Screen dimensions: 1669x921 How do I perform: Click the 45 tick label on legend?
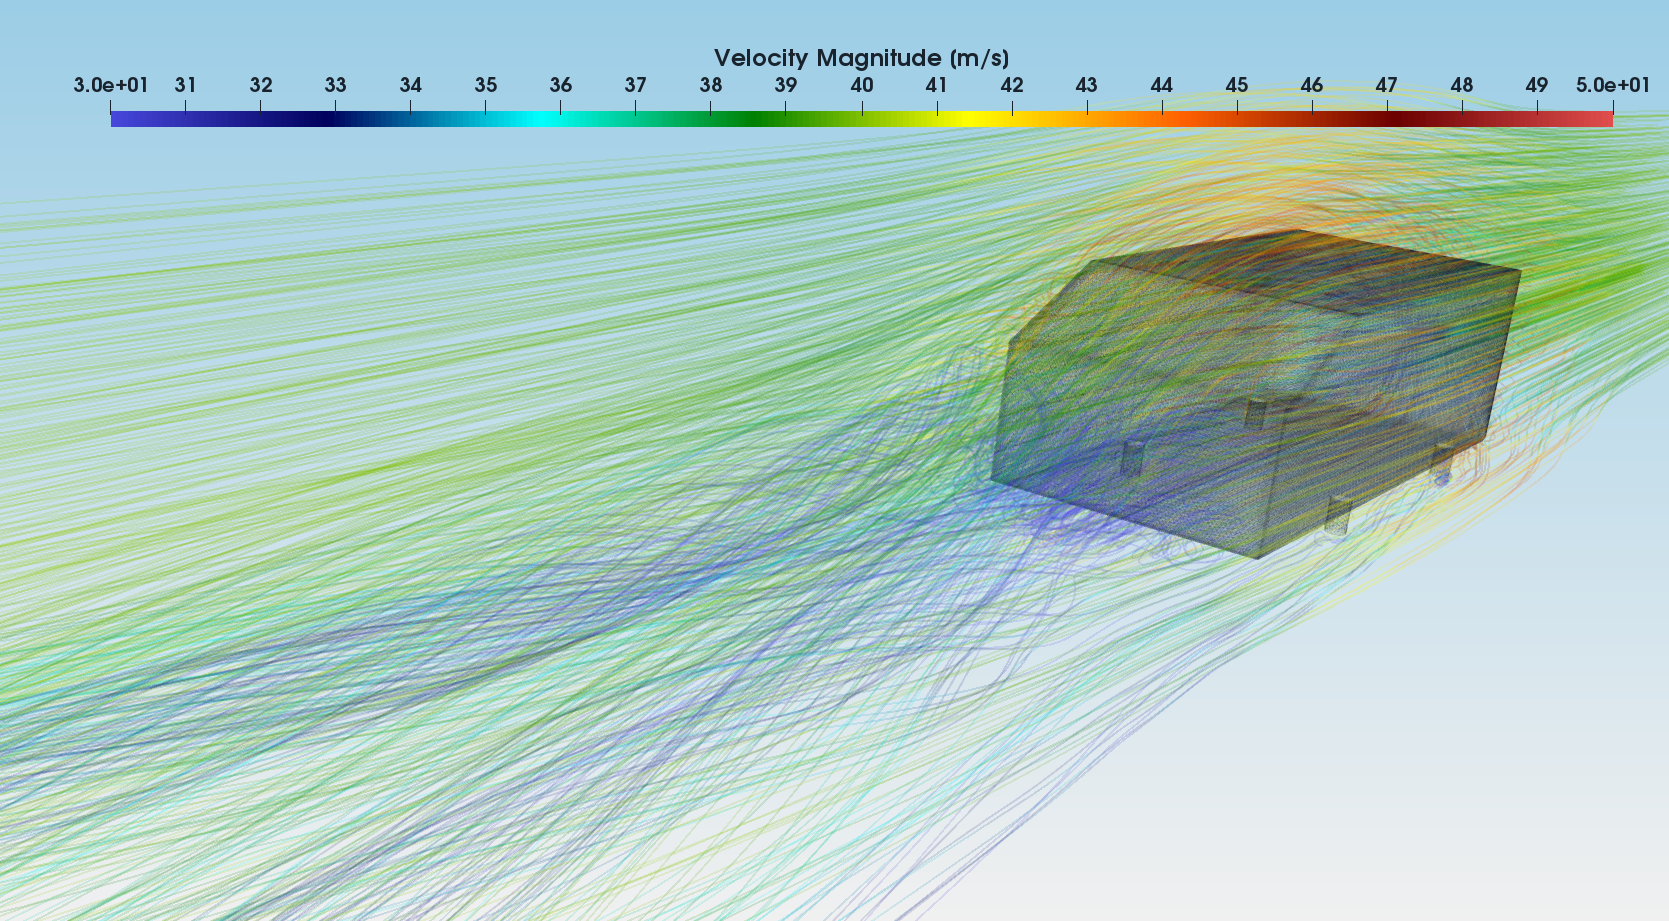tap(1237, 86)
